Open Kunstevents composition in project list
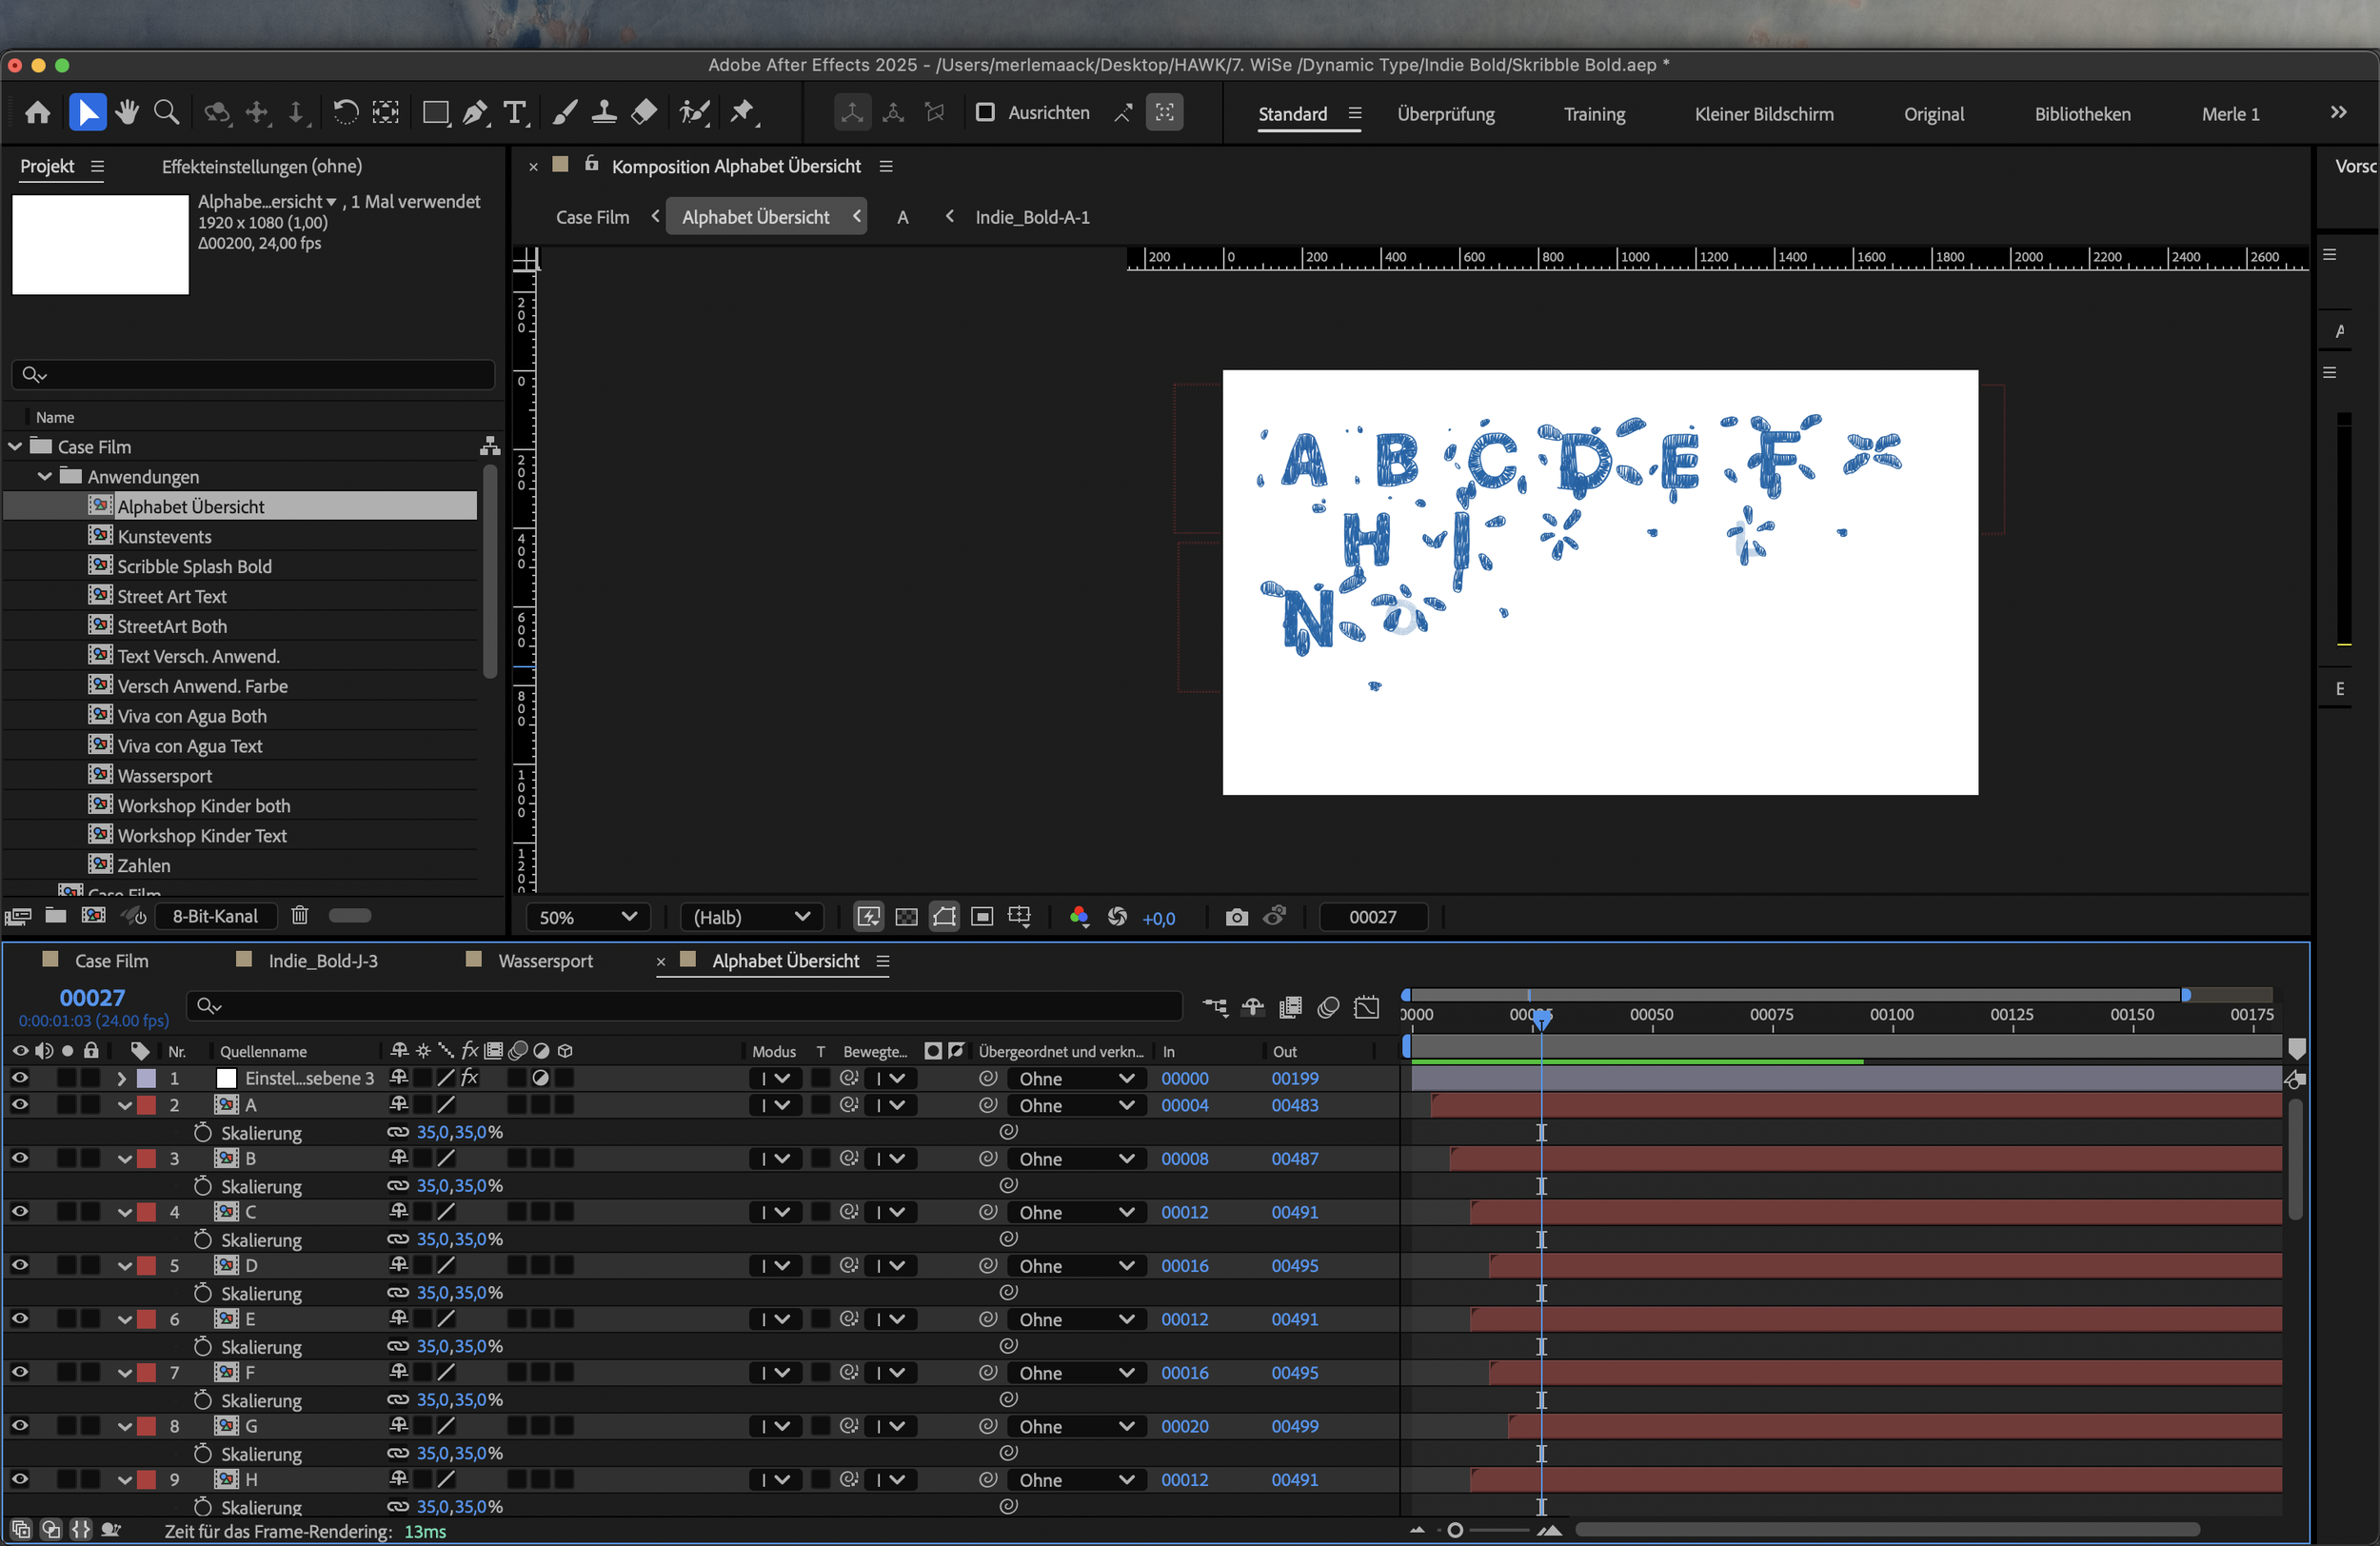Viewport: 2380px width, 1546px height. pos(164,536)
